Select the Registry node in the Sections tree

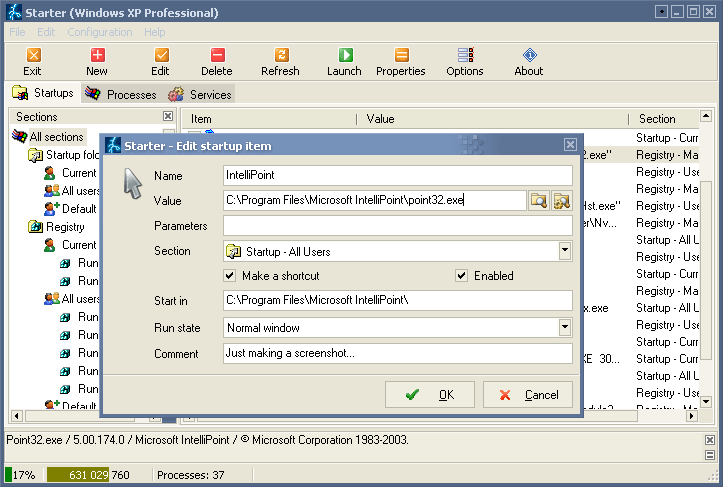coord(65,227)
